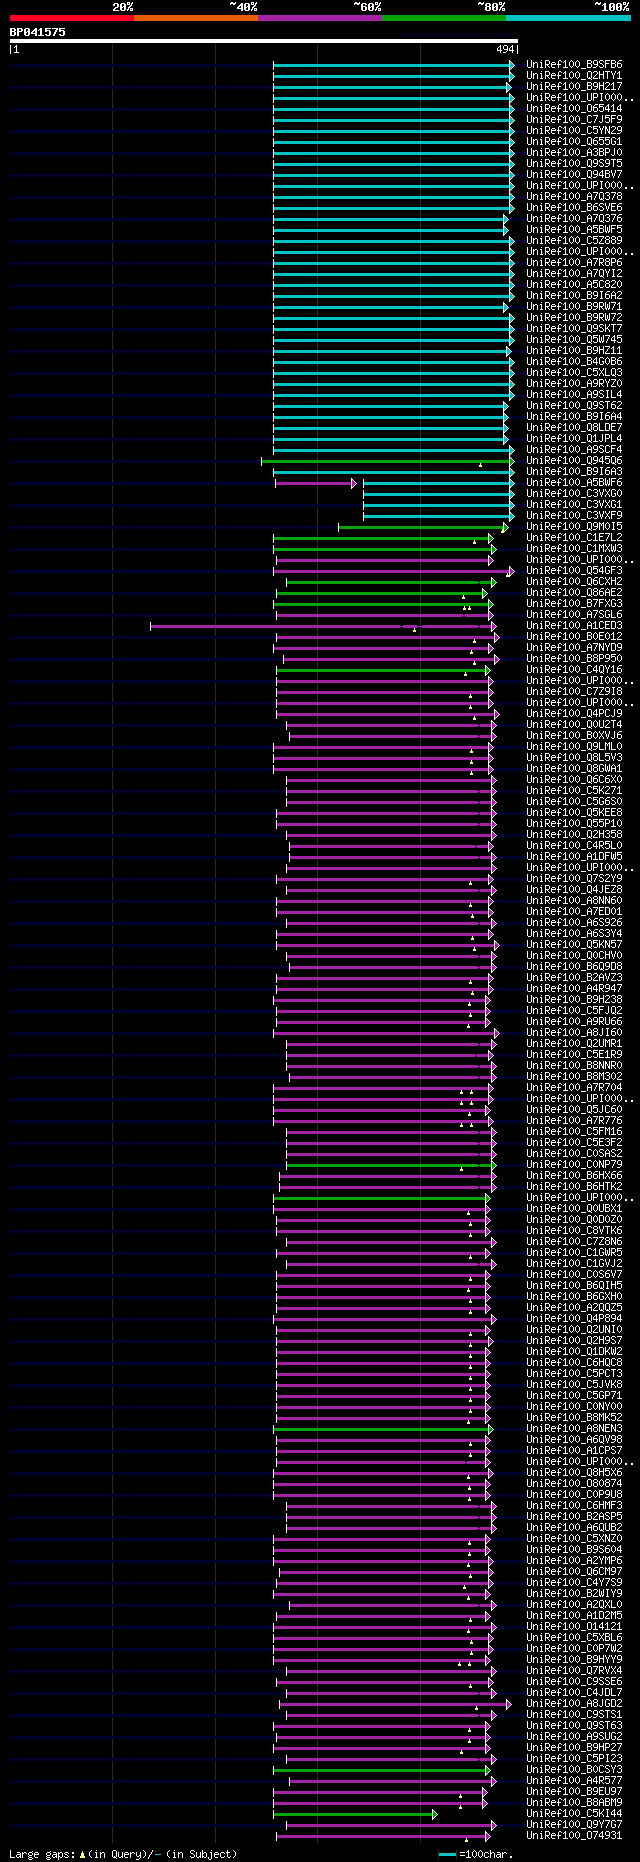Click the UniRef100_A7Q378 label
The height and width of the screenshot is (1862, 640).
click(574, 197)
